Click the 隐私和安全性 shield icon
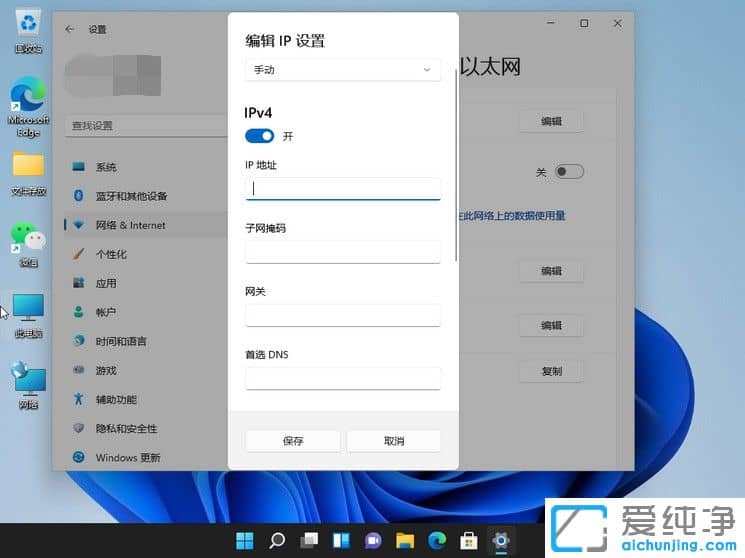Screen dimensions: 745x558 click(79, 428)
